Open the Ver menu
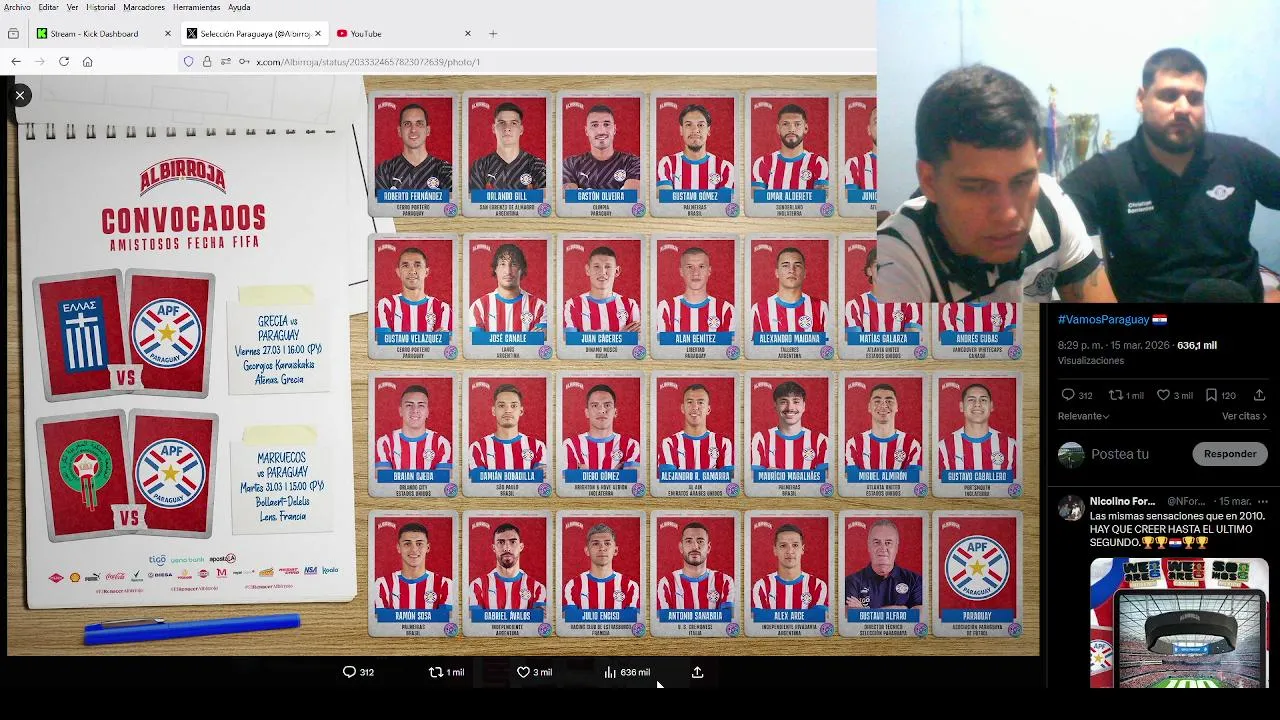 (x=73, y=7)
